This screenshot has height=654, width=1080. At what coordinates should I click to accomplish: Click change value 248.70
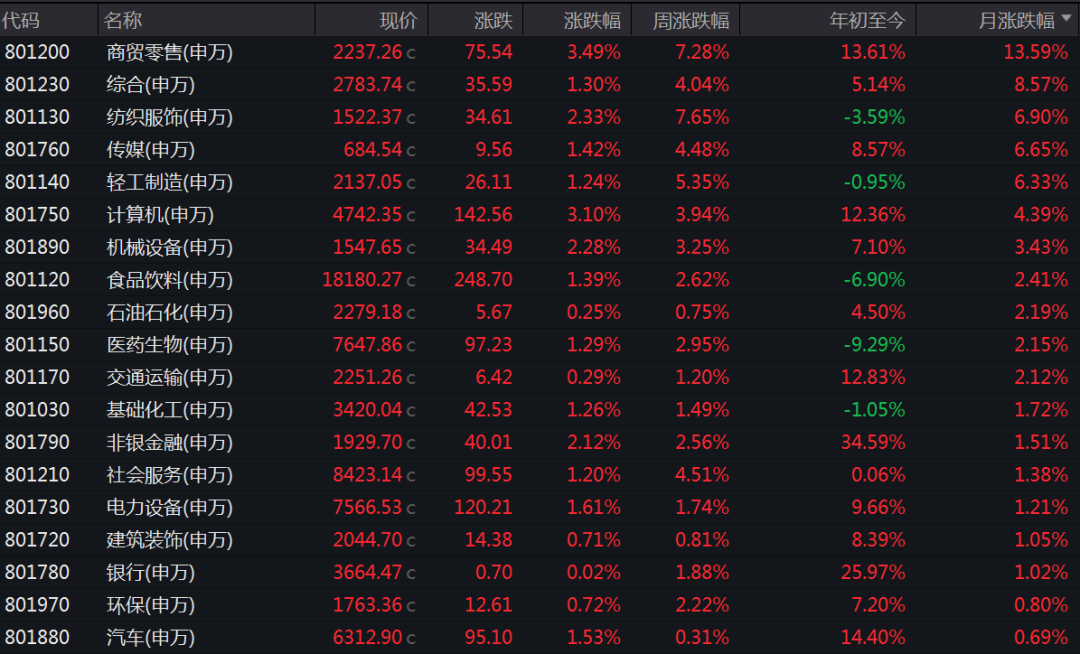484,279
